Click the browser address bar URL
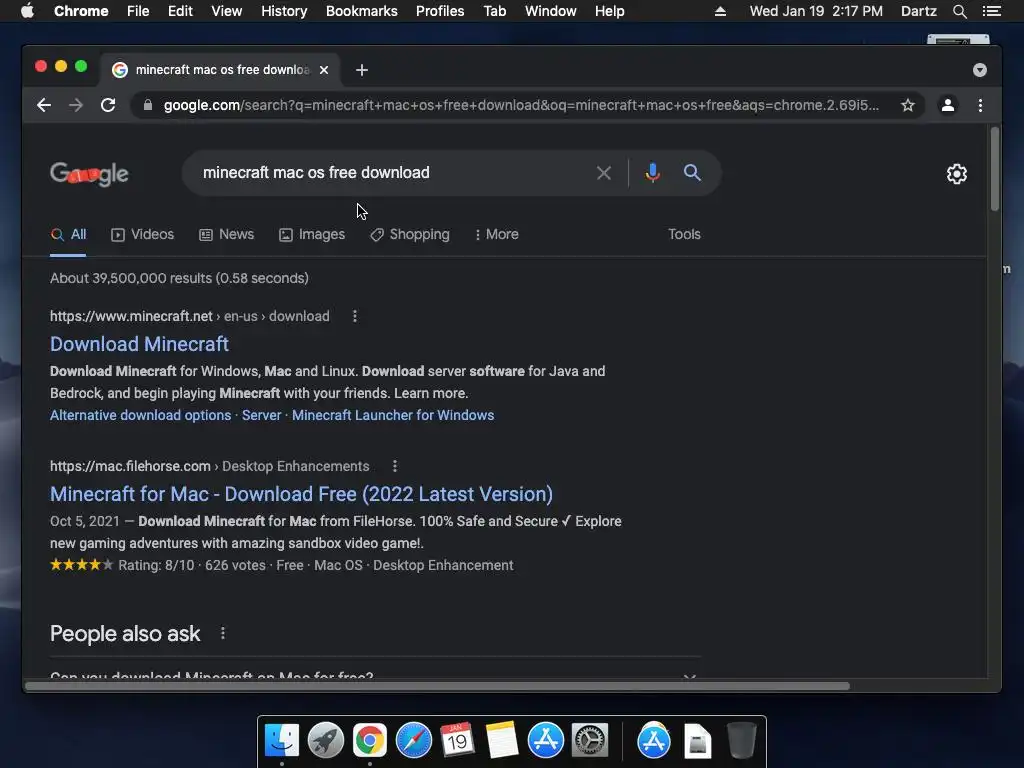 click(x=520, y=105)
